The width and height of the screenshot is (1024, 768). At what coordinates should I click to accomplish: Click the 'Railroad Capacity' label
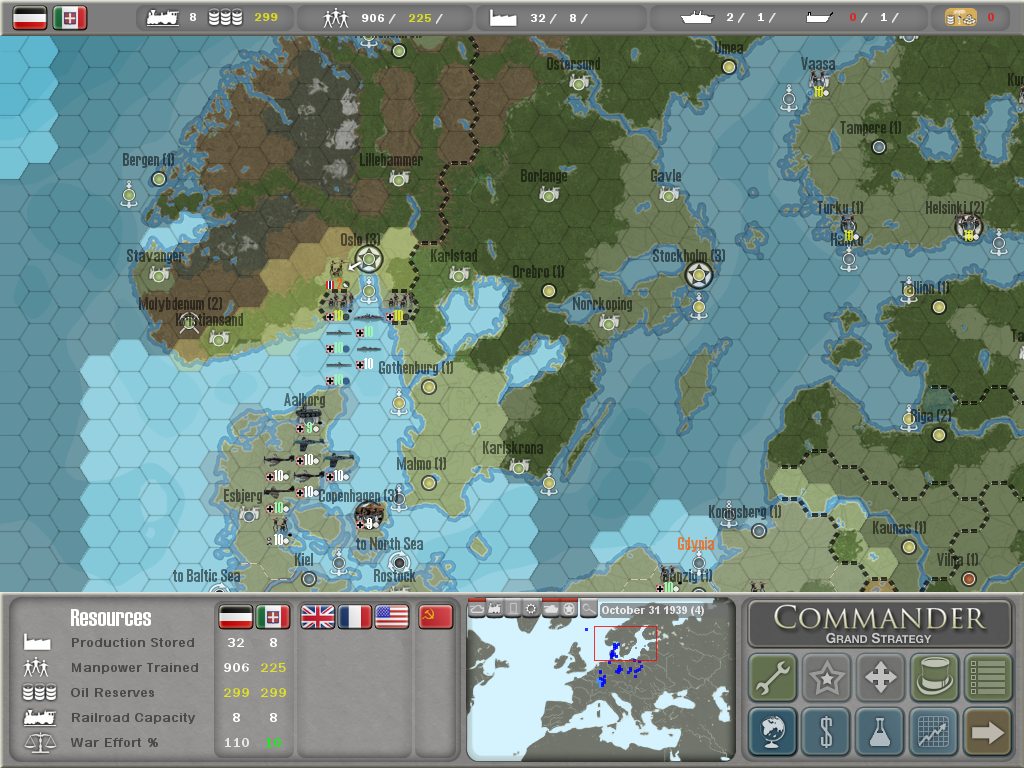(x=133, y=717)
